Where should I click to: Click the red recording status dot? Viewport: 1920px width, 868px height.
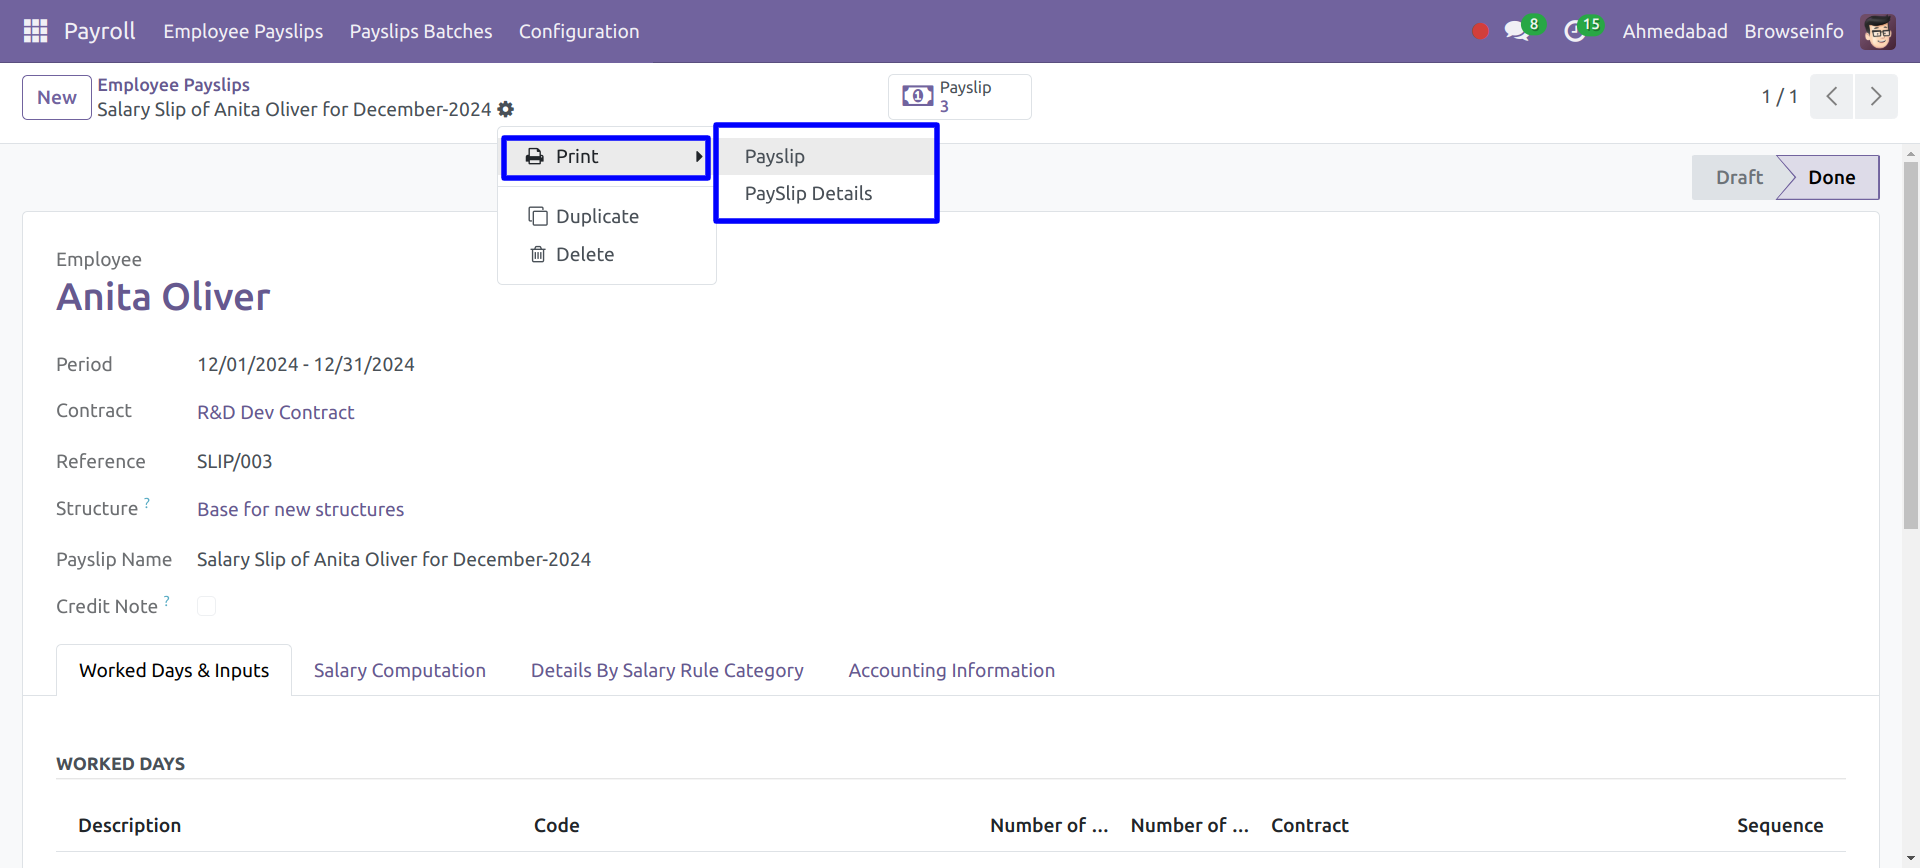coord(1480,32)
